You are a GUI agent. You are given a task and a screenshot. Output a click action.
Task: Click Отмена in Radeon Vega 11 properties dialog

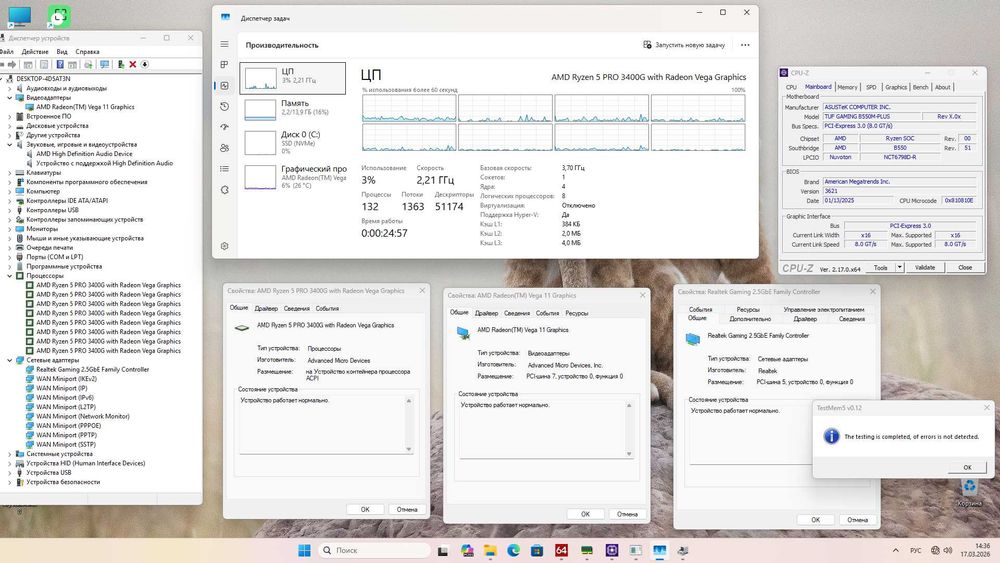[627, 514]
